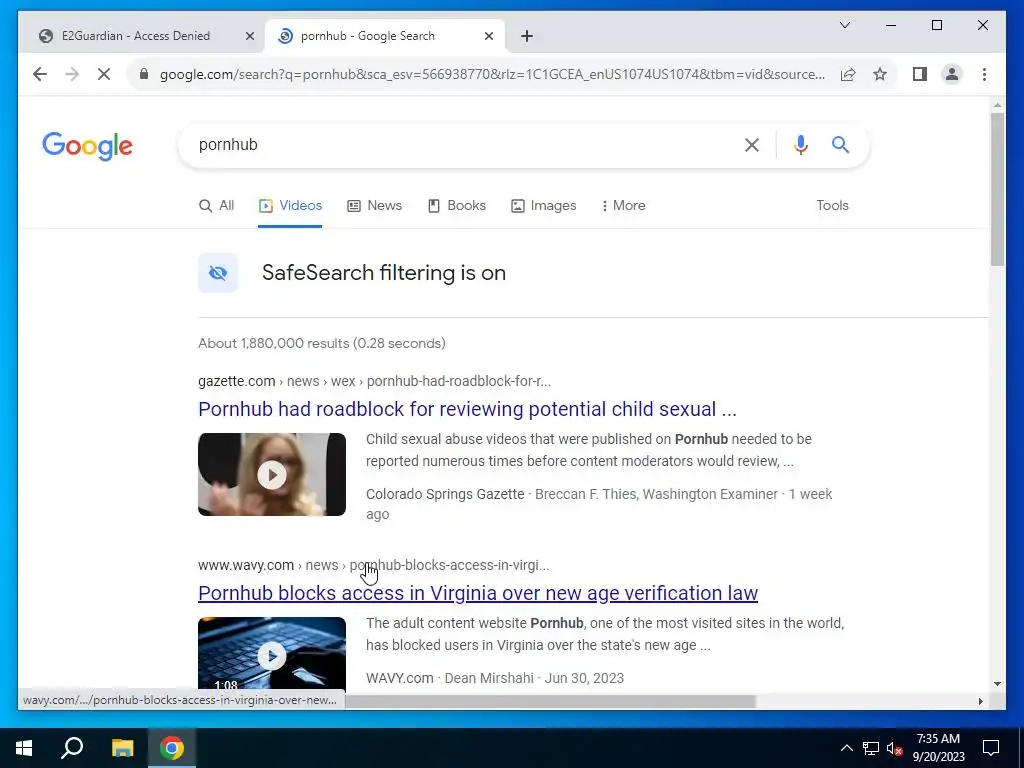Image resolution: width=1024 pixels, height=768 pixels.
Task: Open a new tab
Action: pyautogui.click(x=527, y=36)
